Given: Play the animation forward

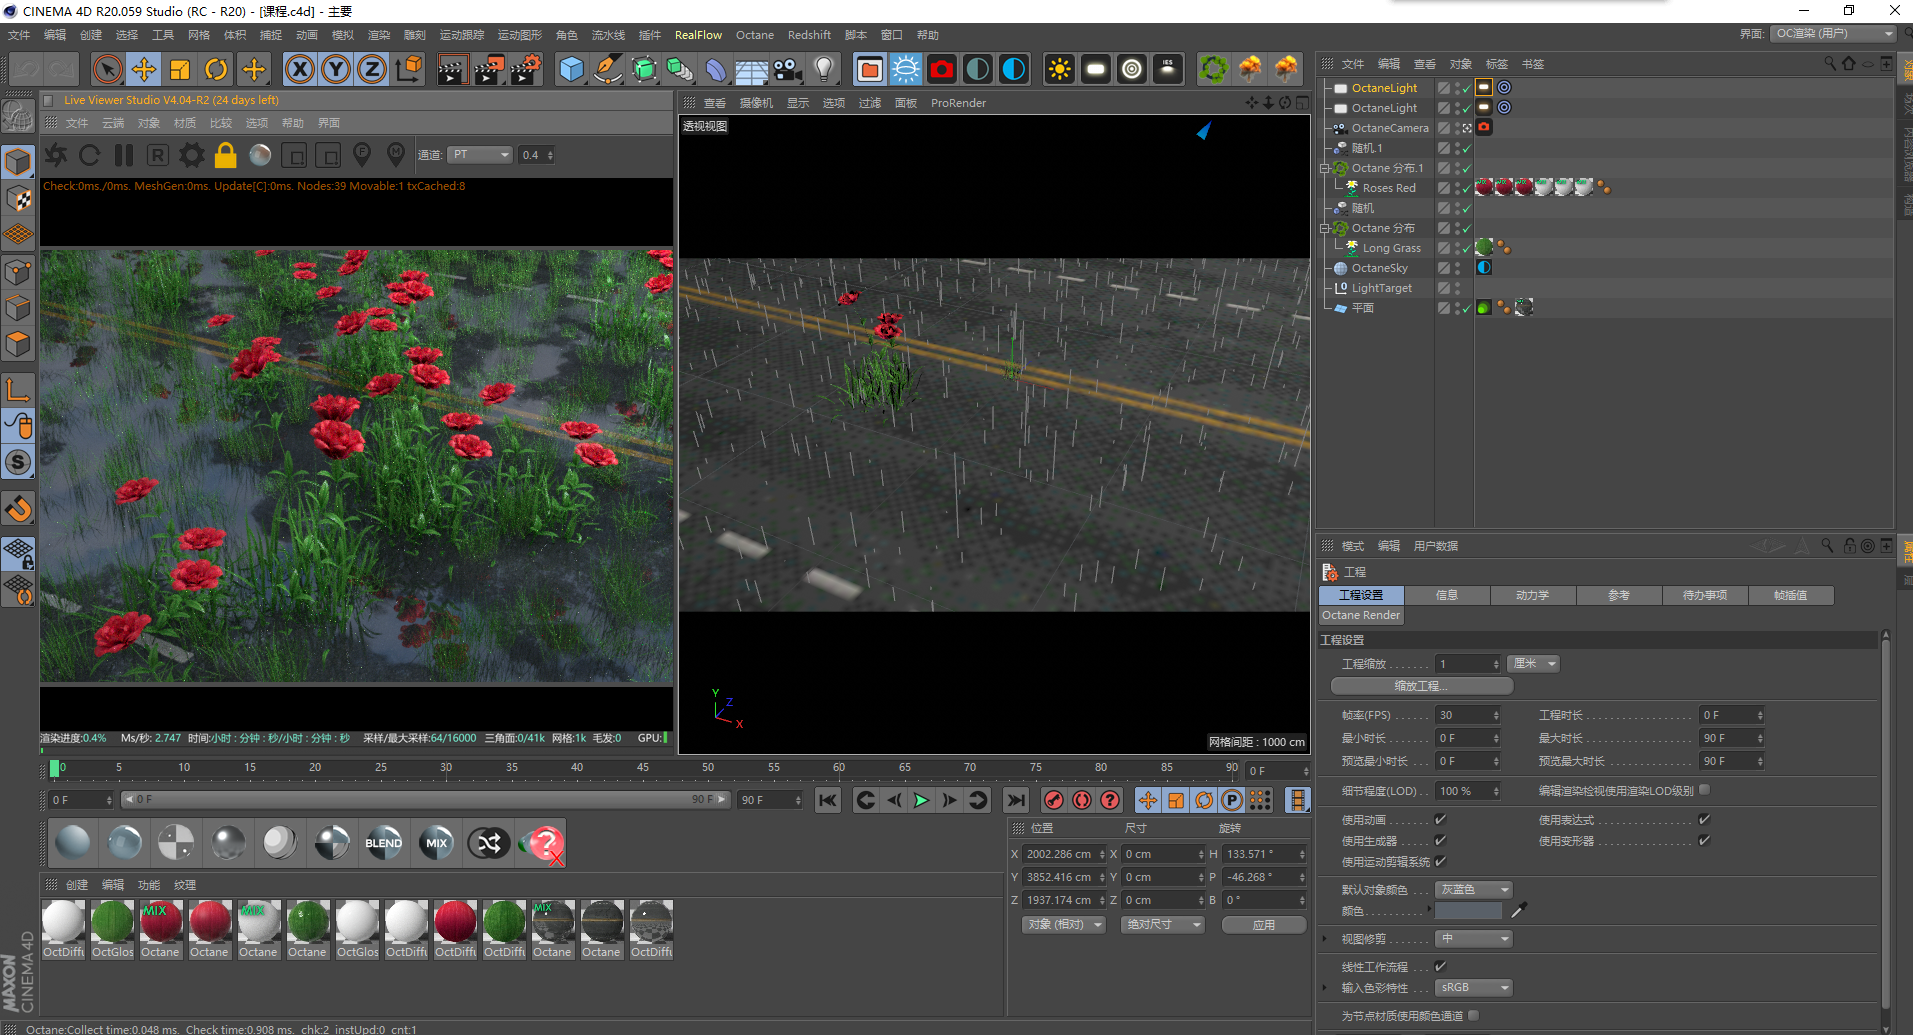Looking at the screenshot, I should 921,800.
